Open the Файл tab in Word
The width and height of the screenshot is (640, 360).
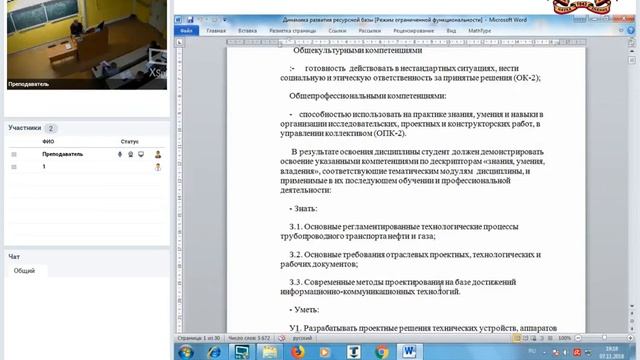pyautogui.click(x=187, y=31)
